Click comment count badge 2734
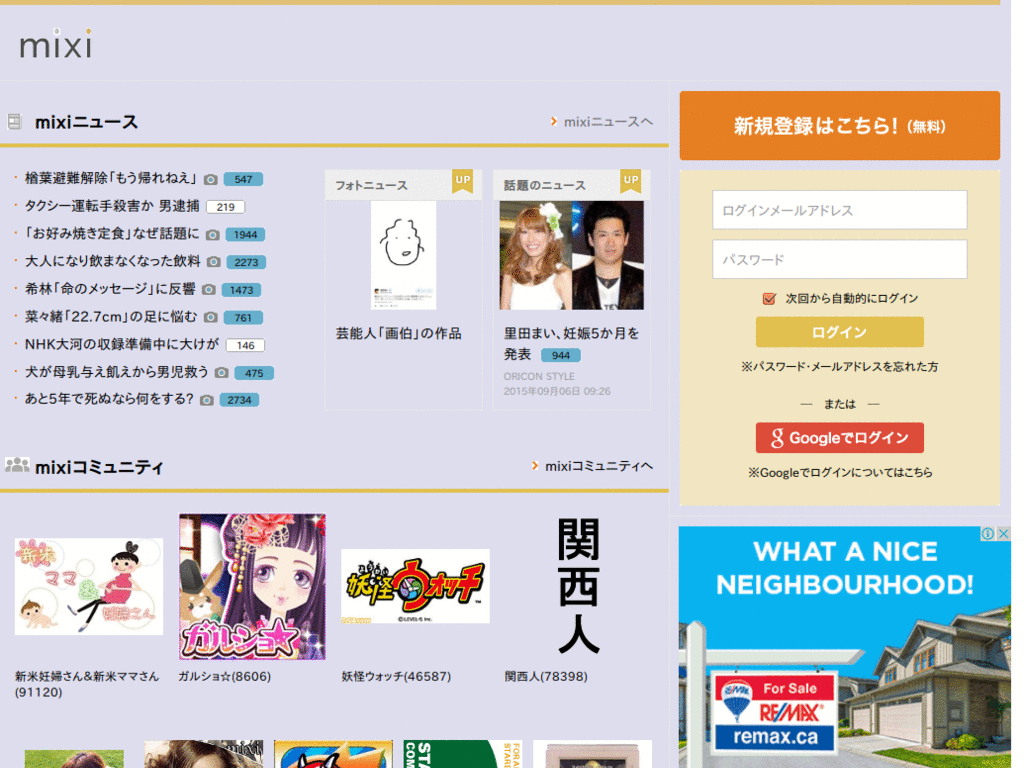 coord(239,400)
